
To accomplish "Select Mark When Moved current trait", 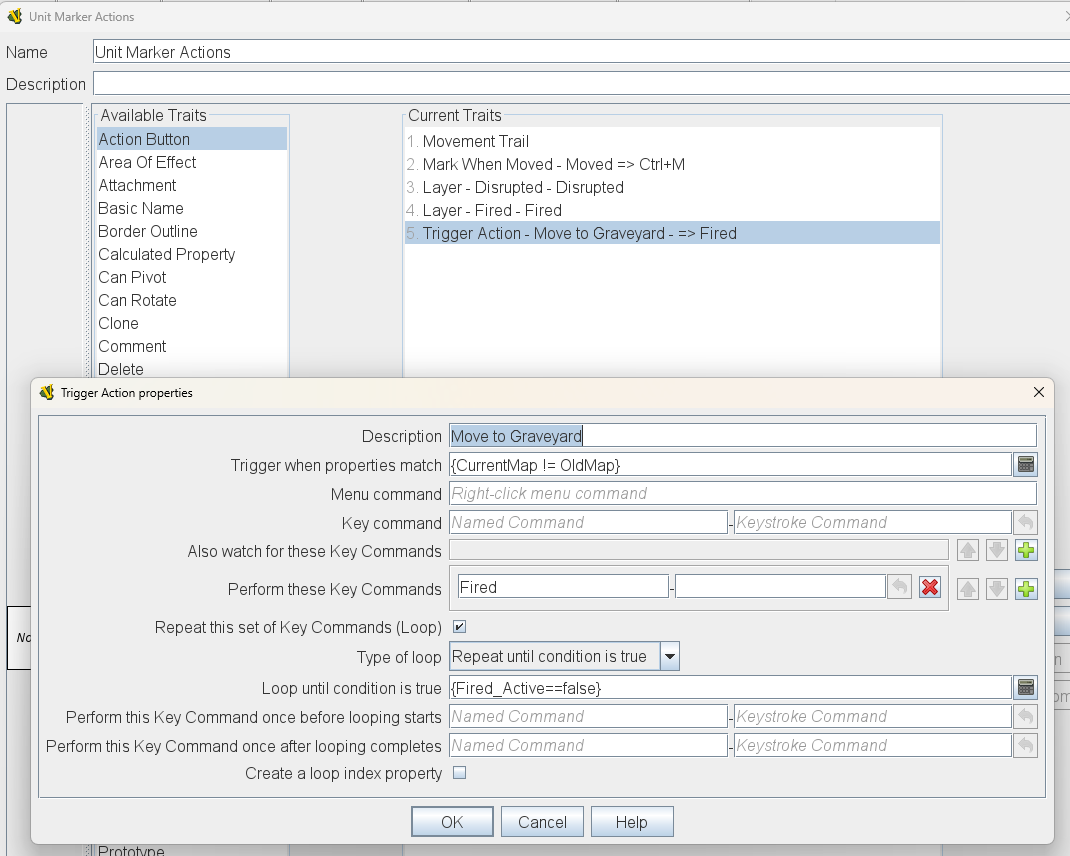I will [672, 165].
